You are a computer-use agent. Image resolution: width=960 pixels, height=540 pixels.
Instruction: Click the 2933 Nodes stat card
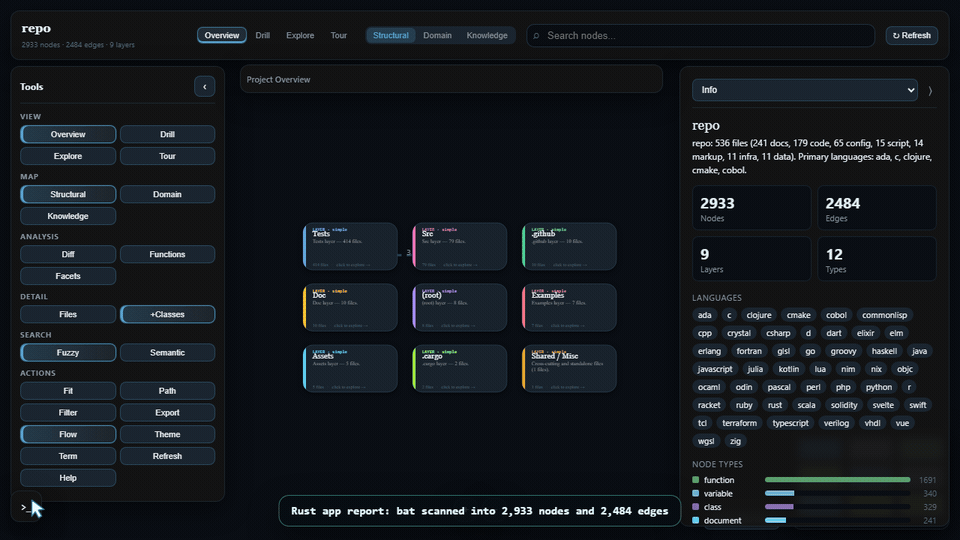tap(751, 208)
